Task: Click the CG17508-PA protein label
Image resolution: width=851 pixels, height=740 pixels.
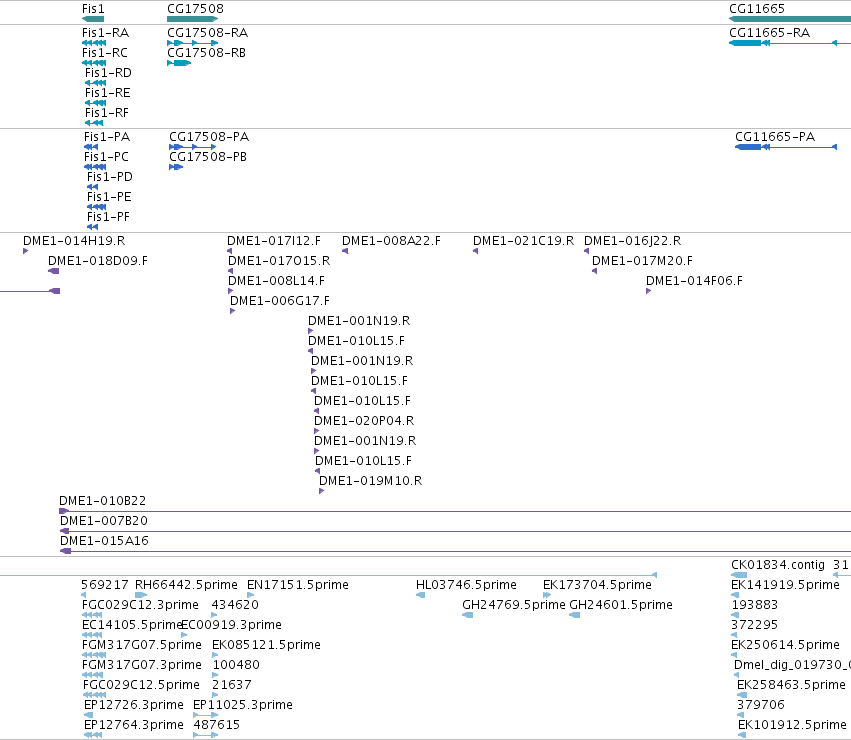Action: [x=209, y=137]
